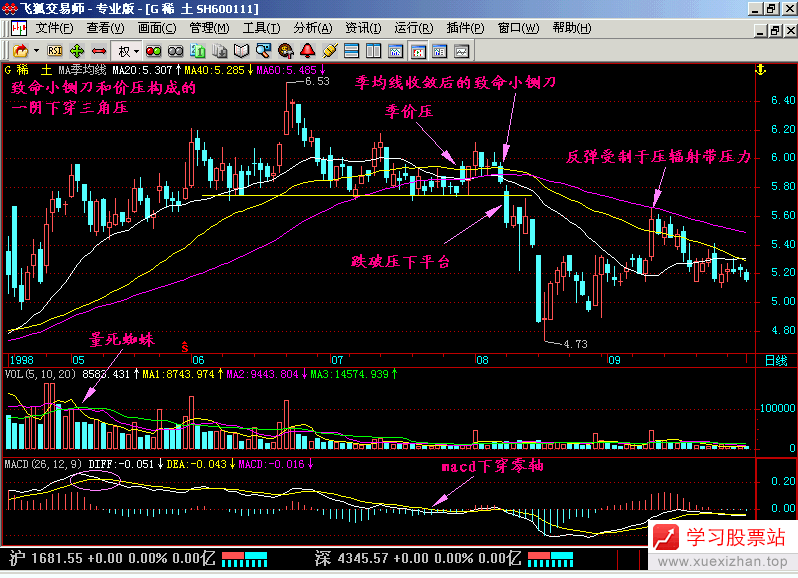
Task: Click the yellow anchor icon at chart corner
Action: click(x=760, y=70)
